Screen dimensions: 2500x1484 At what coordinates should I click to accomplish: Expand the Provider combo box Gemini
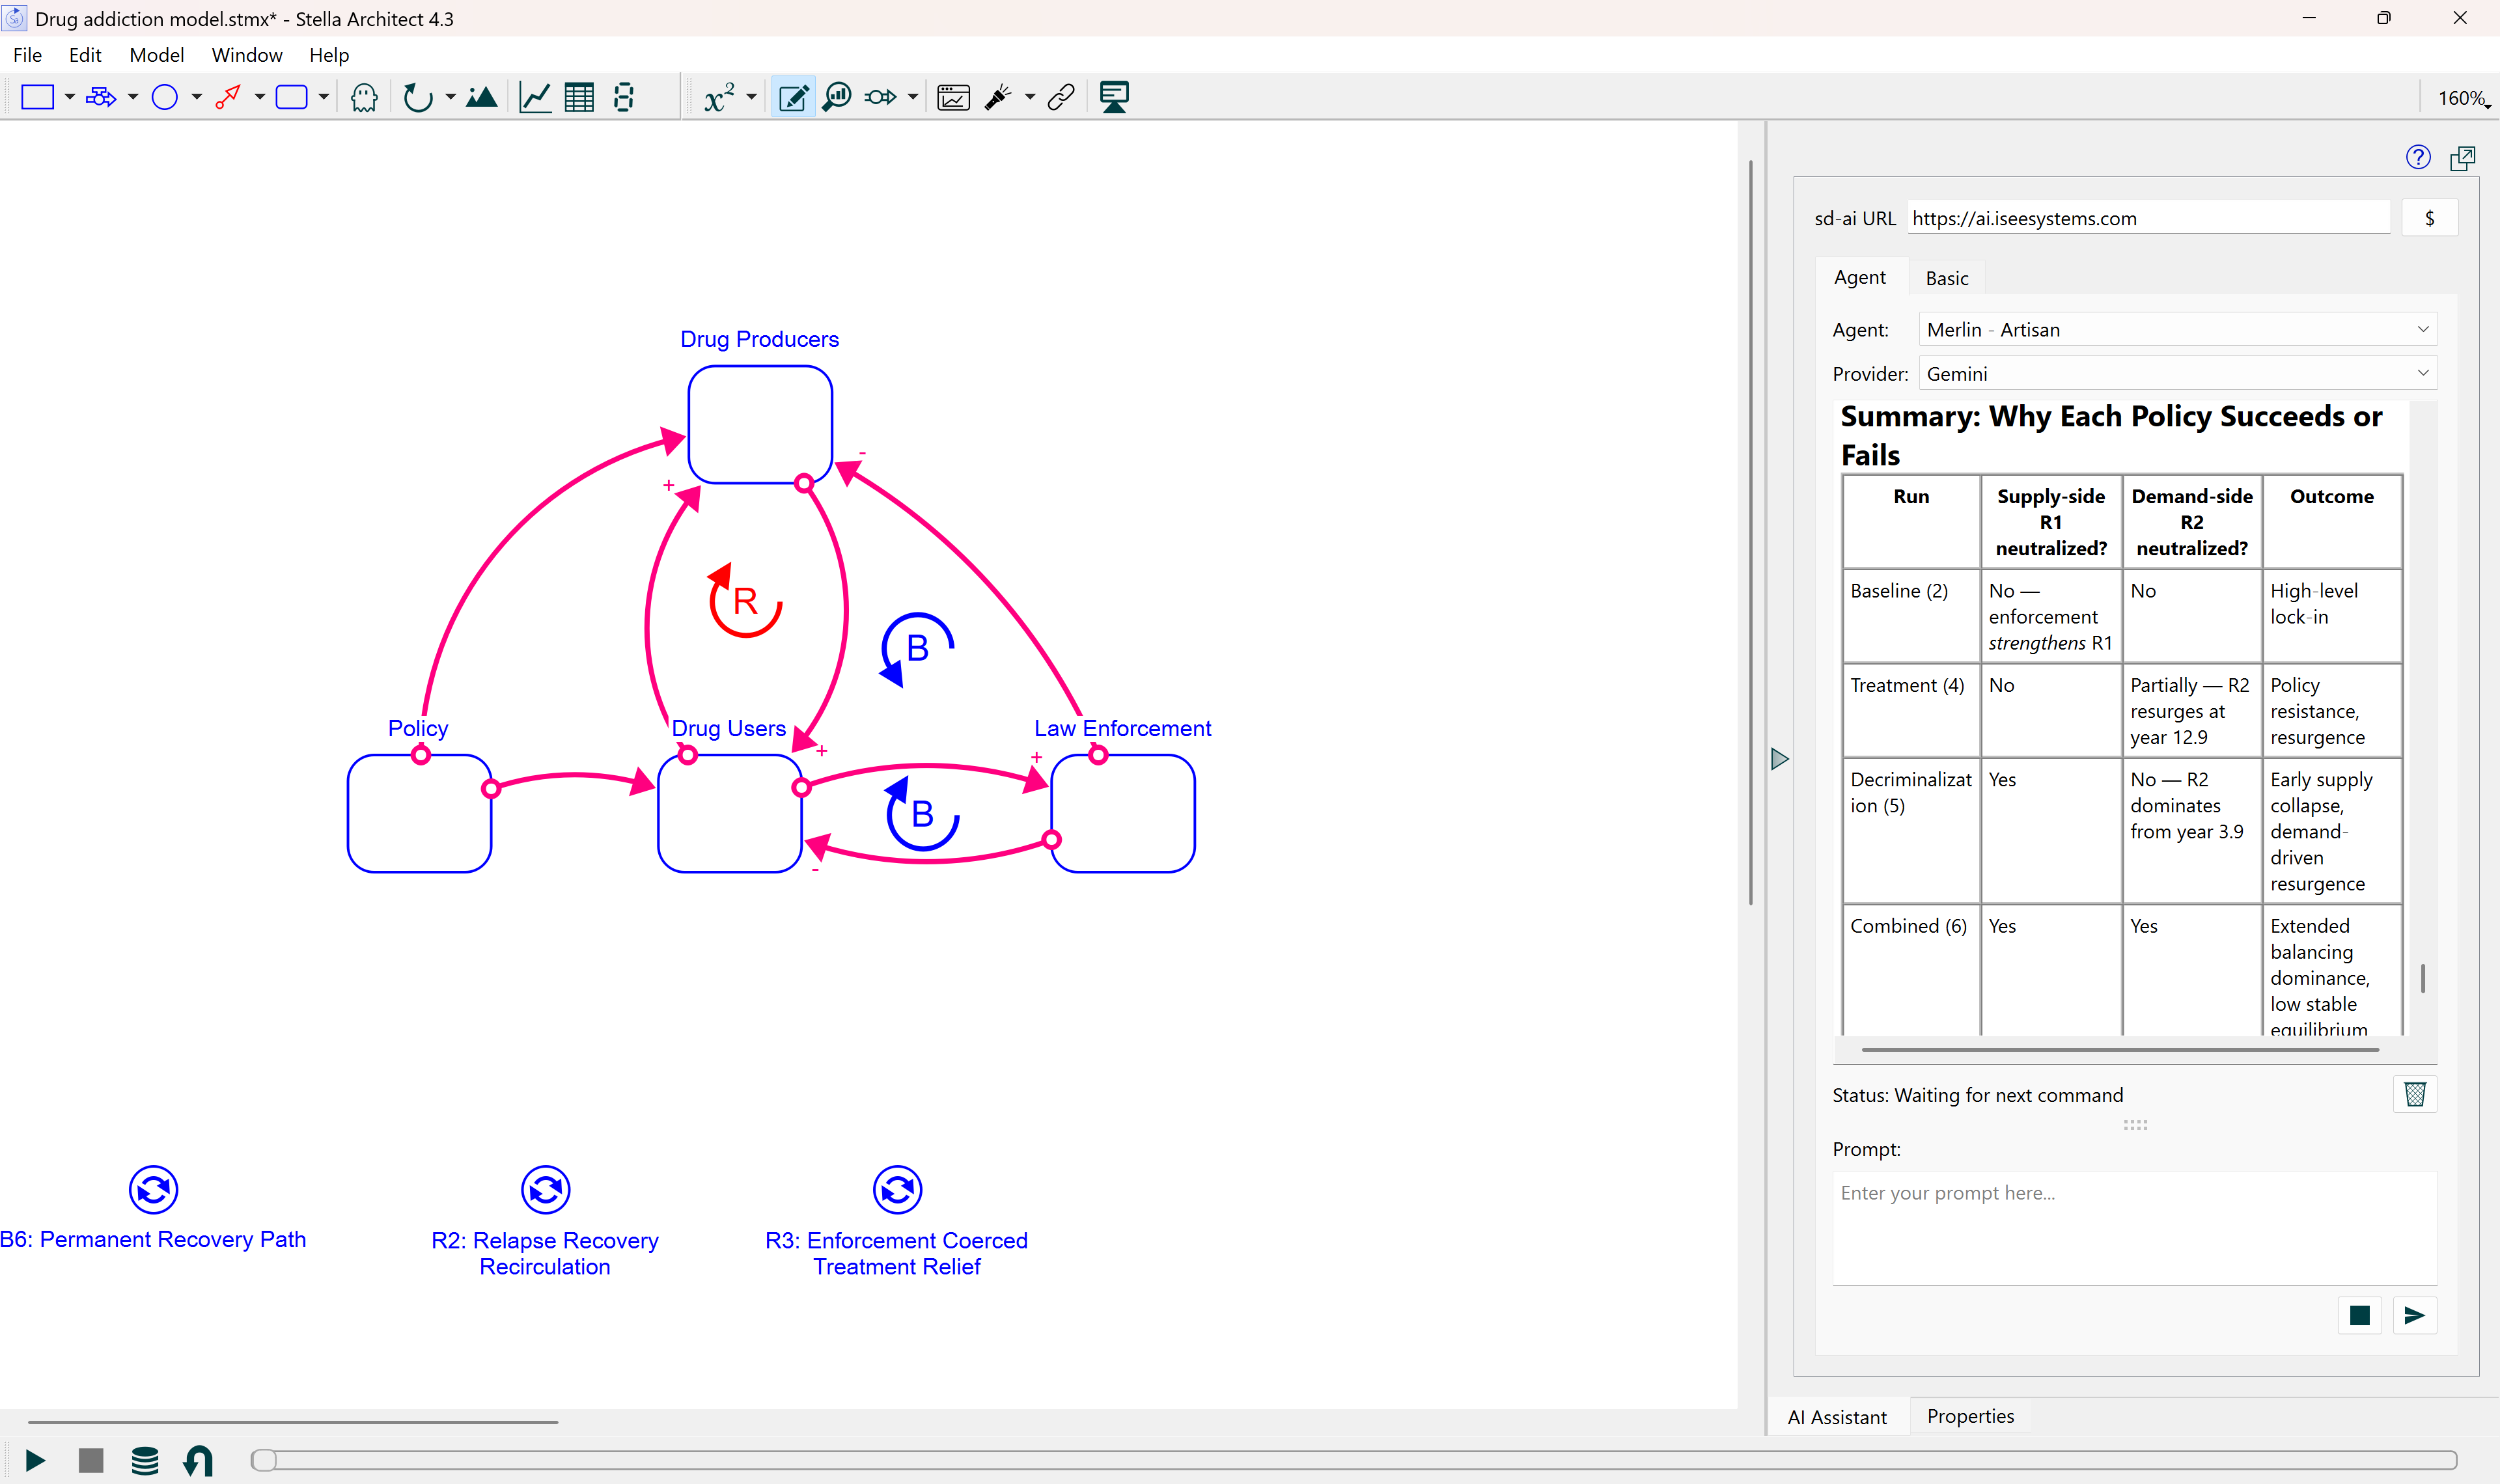point(2177,374)
